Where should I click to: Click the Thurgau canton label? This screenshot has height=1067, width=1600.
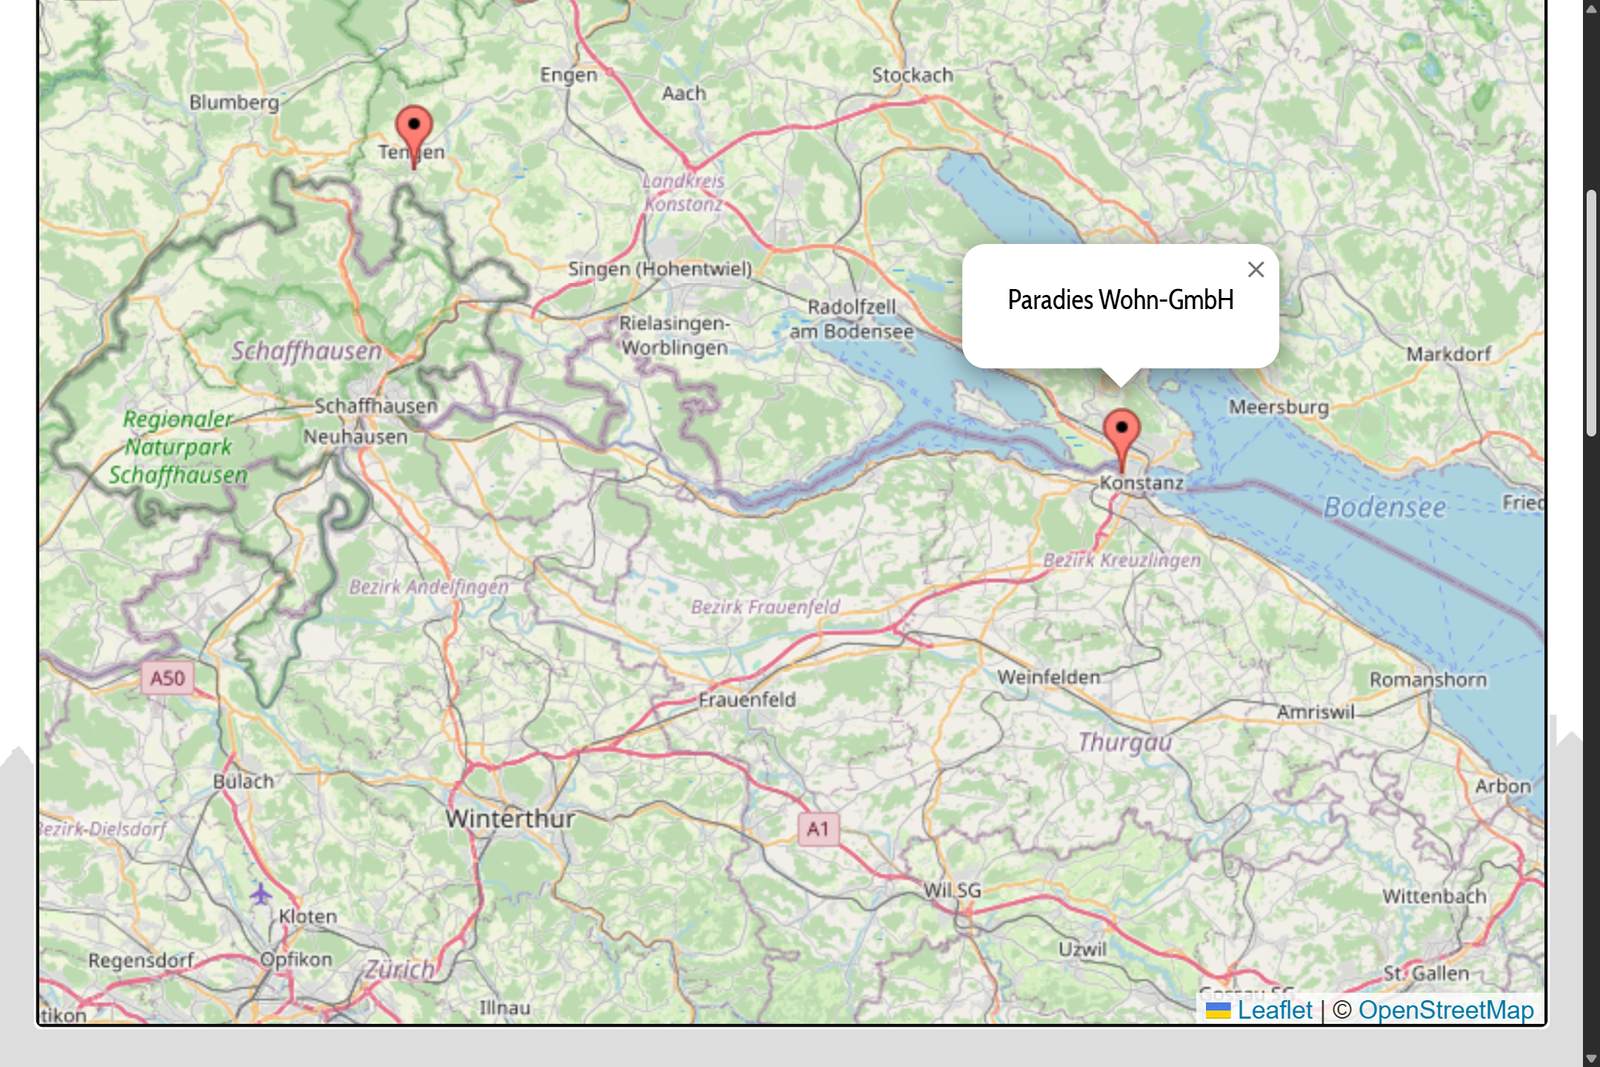[1124, 742]
